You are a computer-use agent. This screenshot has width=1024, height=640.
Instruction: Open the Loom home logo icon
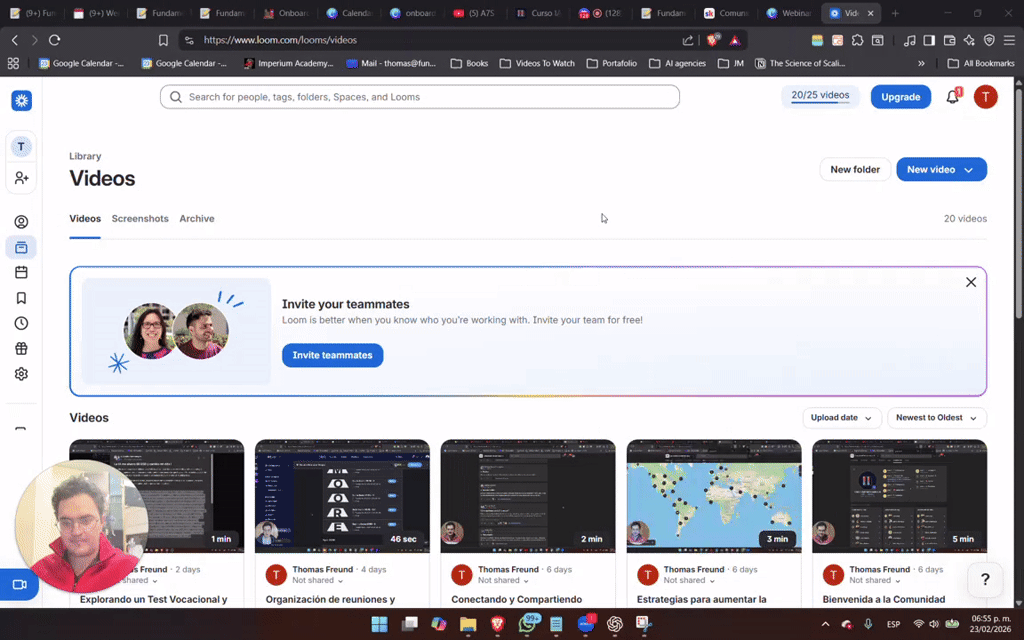(22, 101)
